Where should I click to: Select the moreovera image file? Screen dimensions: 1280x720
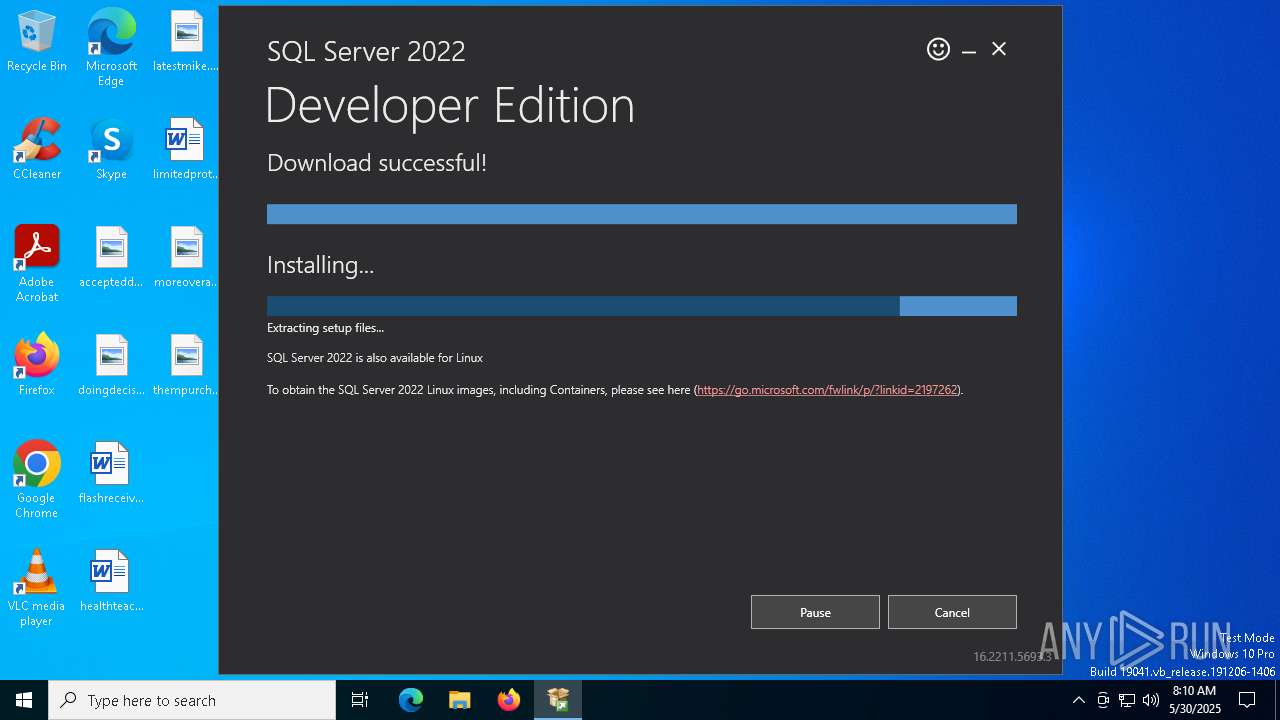(x=186, y=258)
